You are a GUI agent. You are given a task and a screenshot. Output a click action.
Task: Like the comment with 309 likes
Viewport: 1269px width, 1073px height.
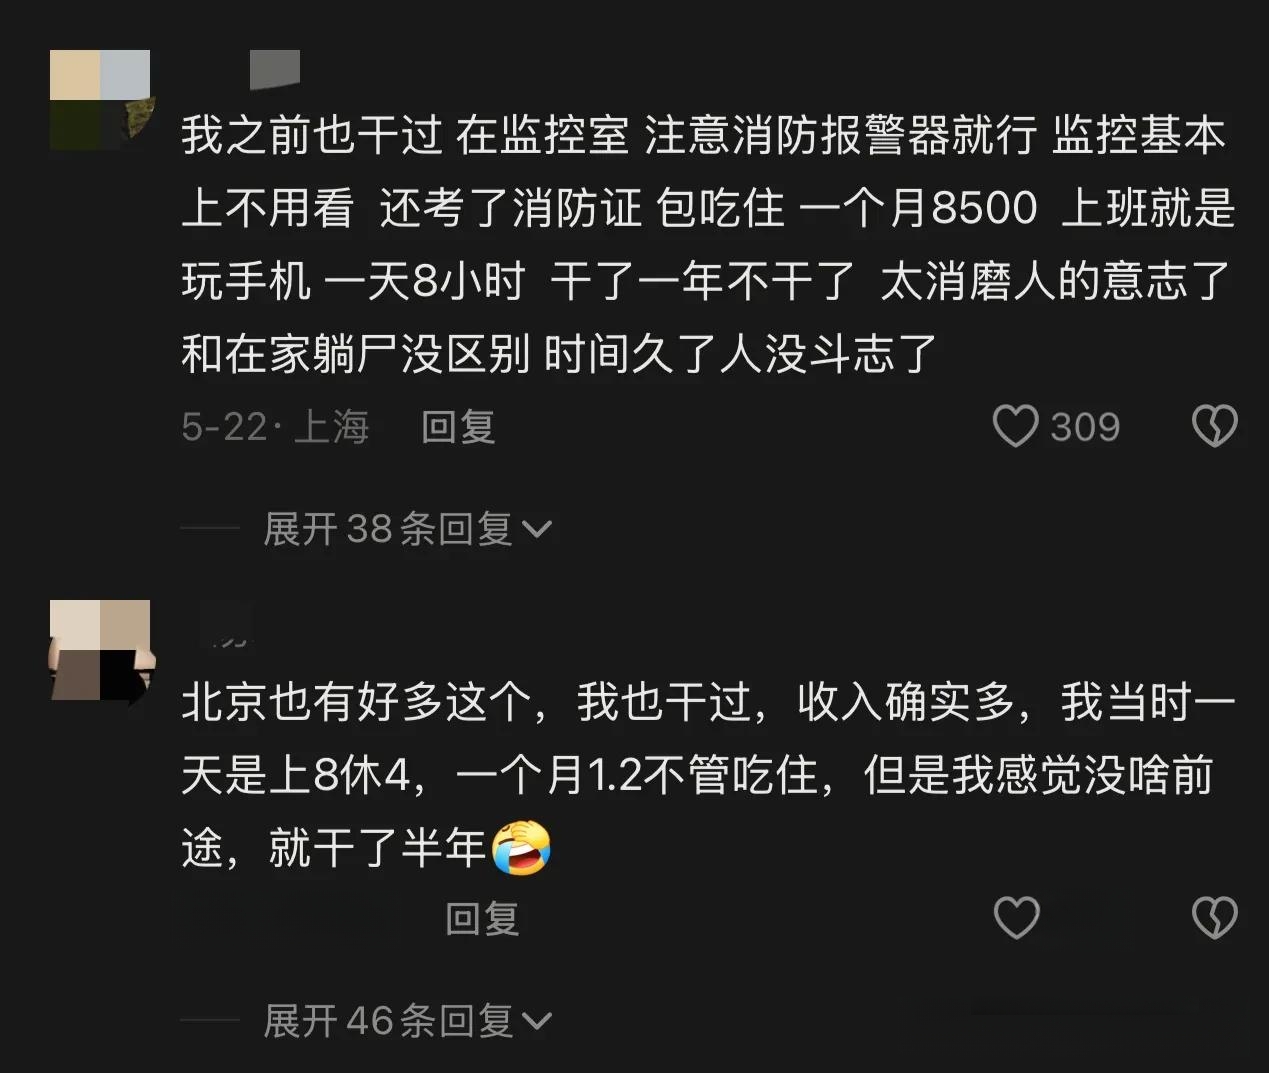1015,427
